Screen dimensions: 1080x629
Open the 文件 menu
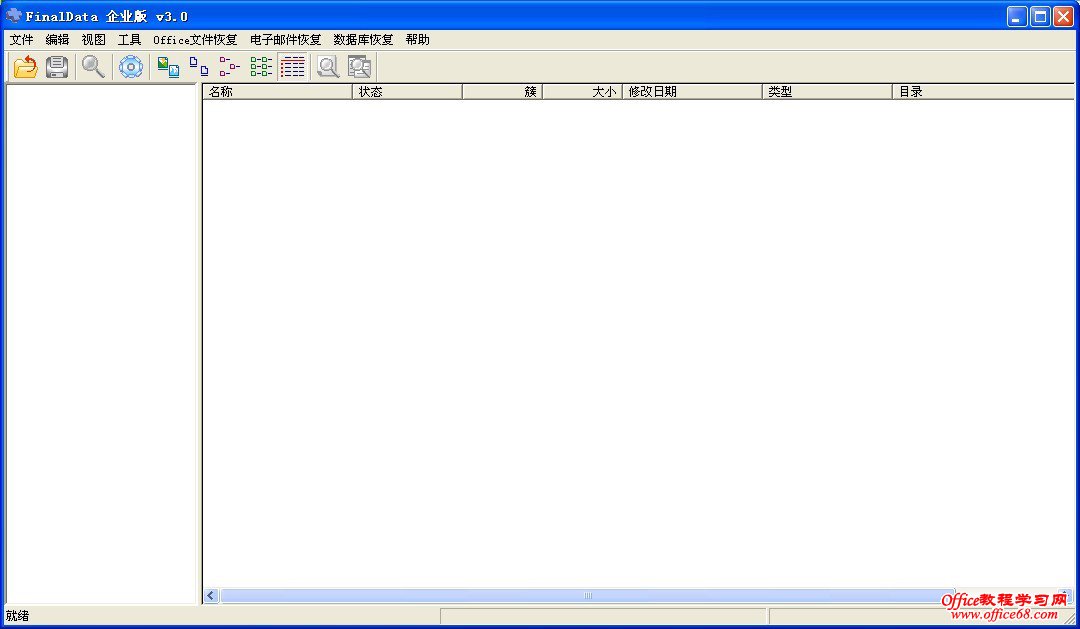(x=22, y=39)
